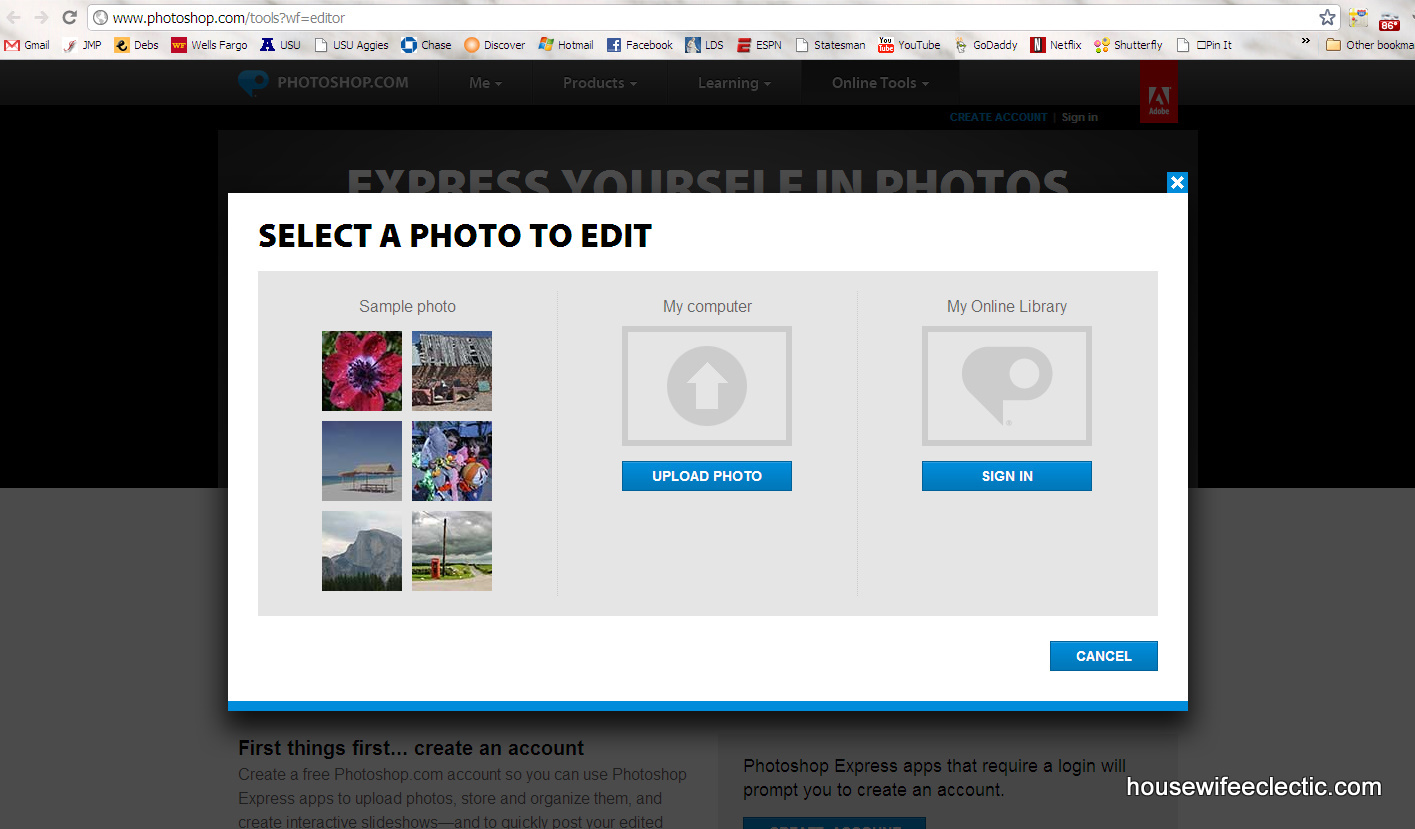Image resolution: width=1415 pixels, height=829 pixels.
Task: Open the Discover bookmark
Action: click(x=495, y=45)
